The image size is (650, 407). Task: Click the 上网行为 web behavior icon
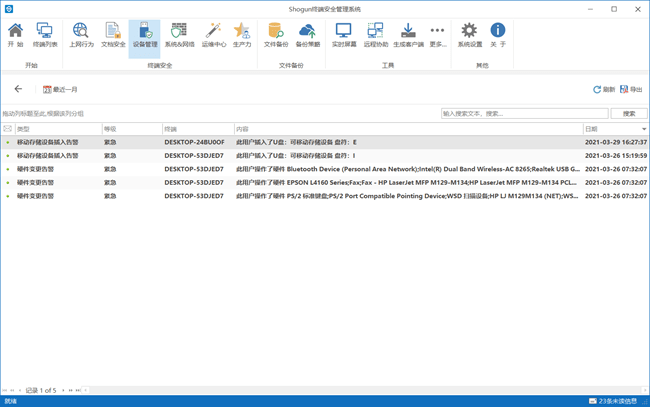click(81, 36)
